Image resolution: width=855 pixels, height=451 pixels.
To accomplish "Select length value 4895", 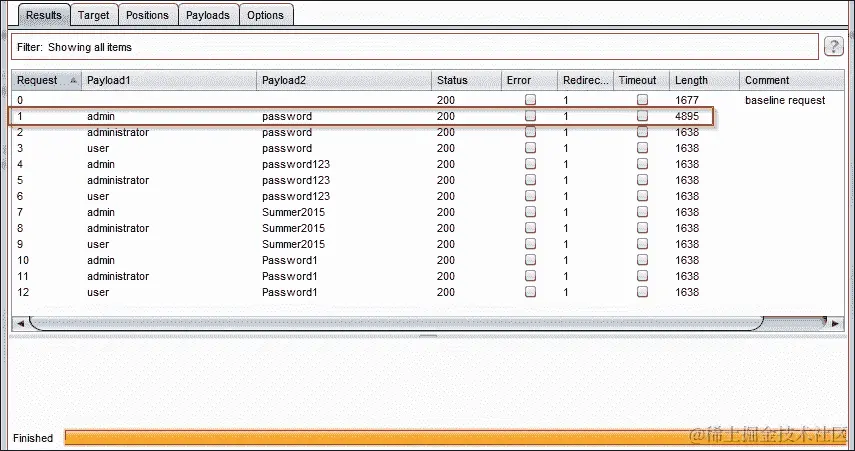I will [x=687, y=116].
